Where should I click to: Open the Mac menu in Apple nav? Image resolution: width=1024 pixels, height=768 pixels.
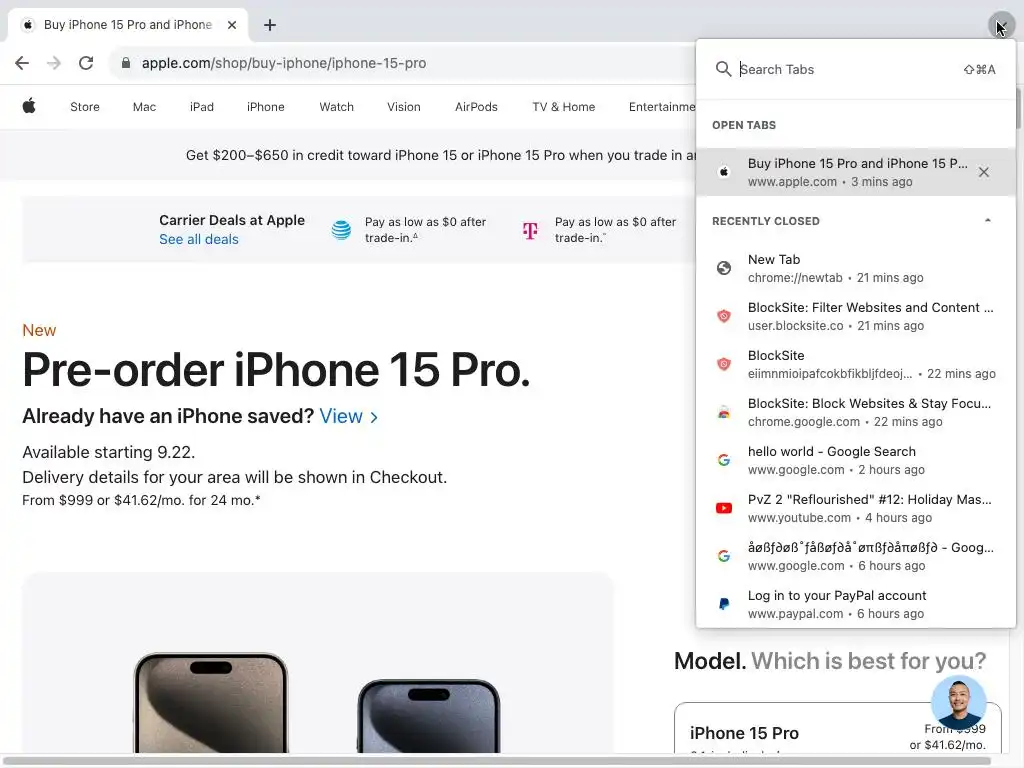click(x=144, y=106)
